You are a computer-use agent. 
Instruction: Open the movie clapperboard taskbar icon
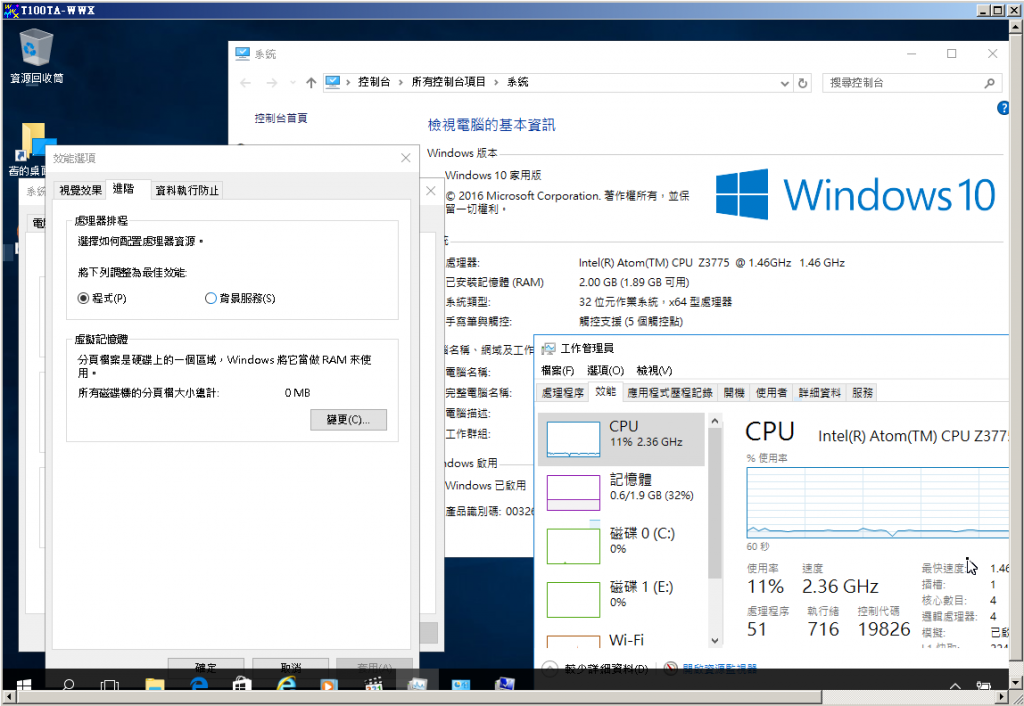click(374, 685)
